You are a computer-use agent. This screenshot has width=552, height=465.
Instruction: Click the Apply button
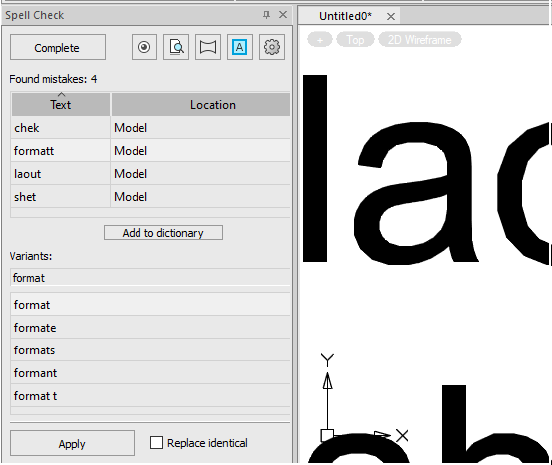point(72,444)
